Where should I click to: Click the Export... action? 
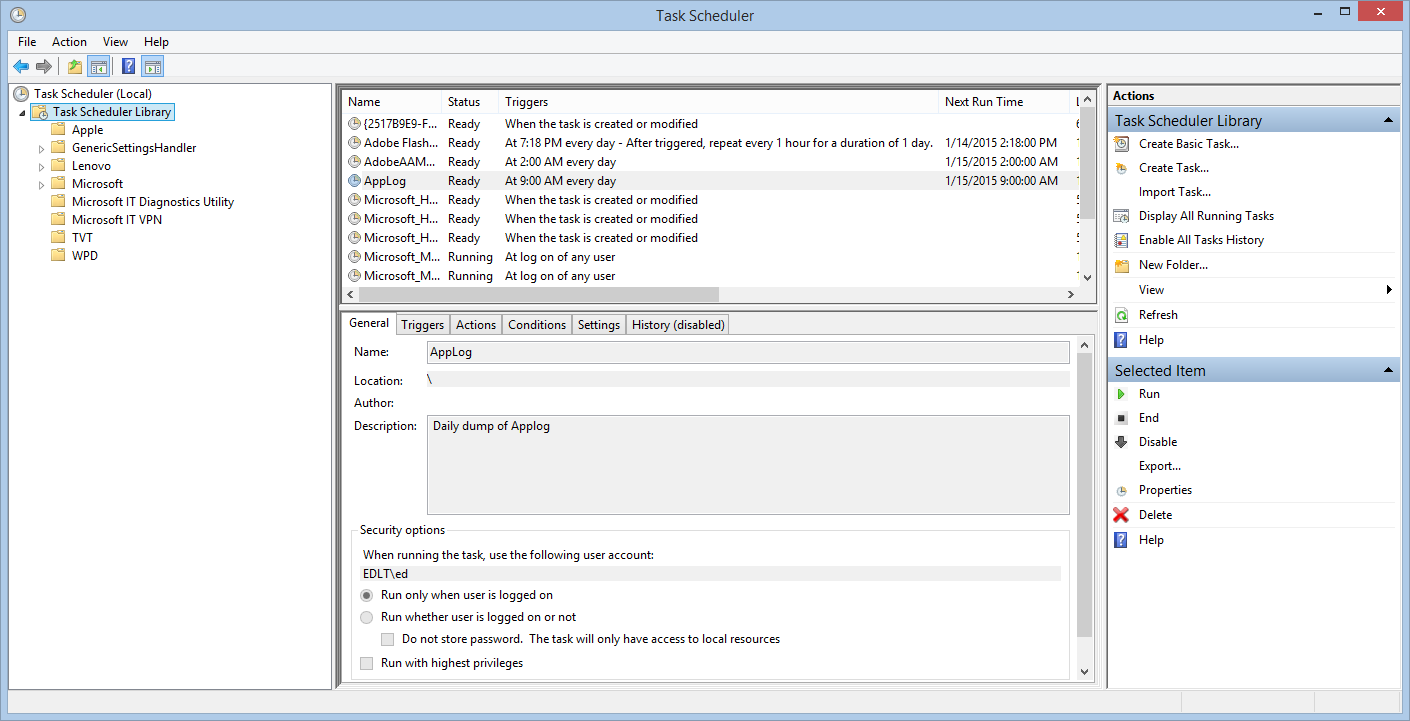(1160, 466)
